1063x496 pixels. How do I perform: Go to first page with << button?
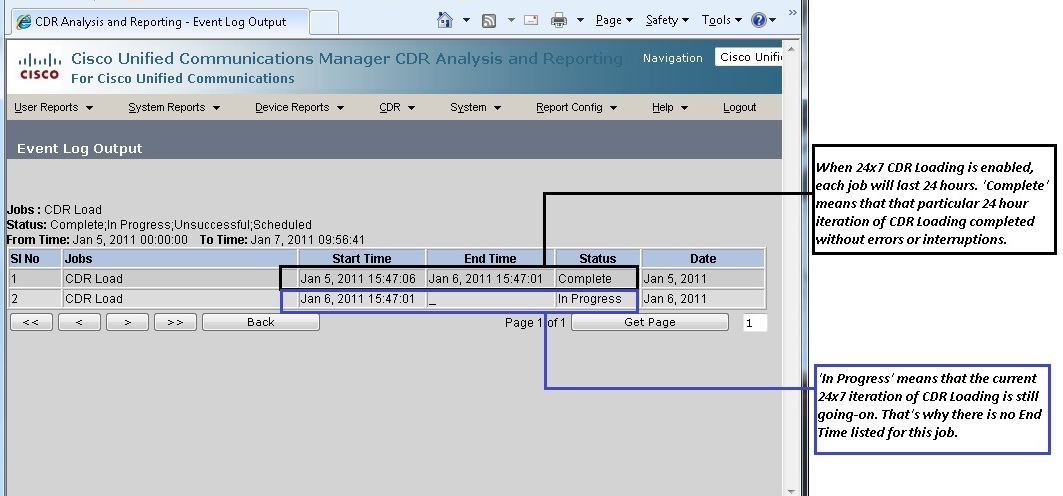pos(31,323)
